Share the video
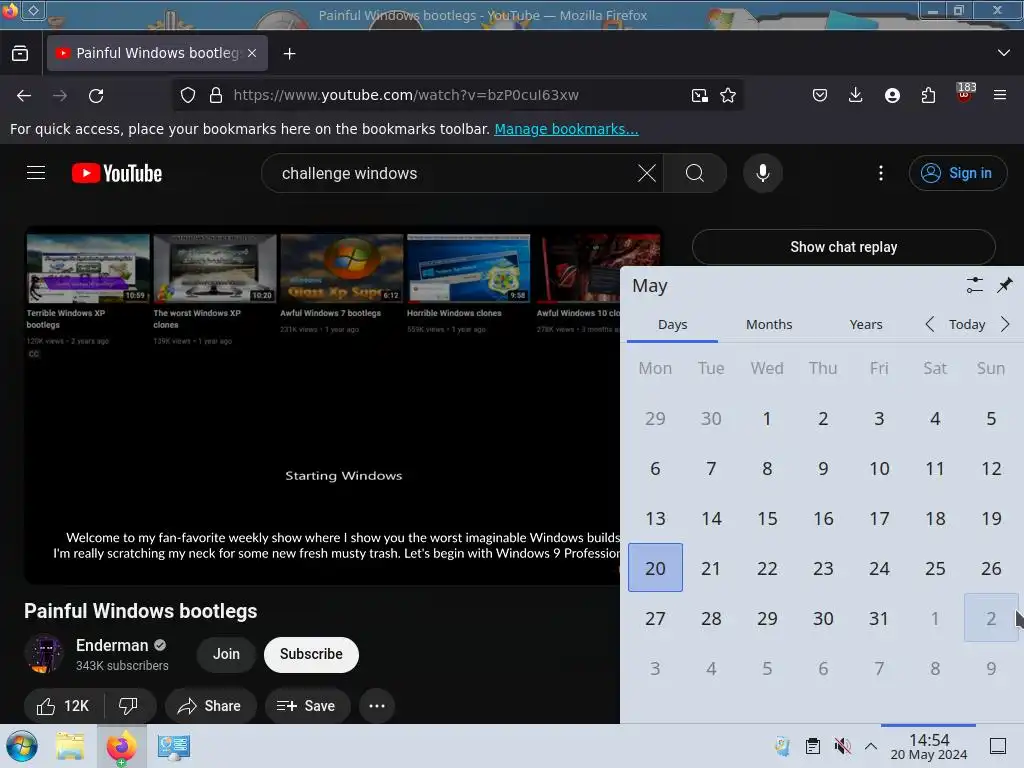 pyautogui.click(x=210, y=706)
